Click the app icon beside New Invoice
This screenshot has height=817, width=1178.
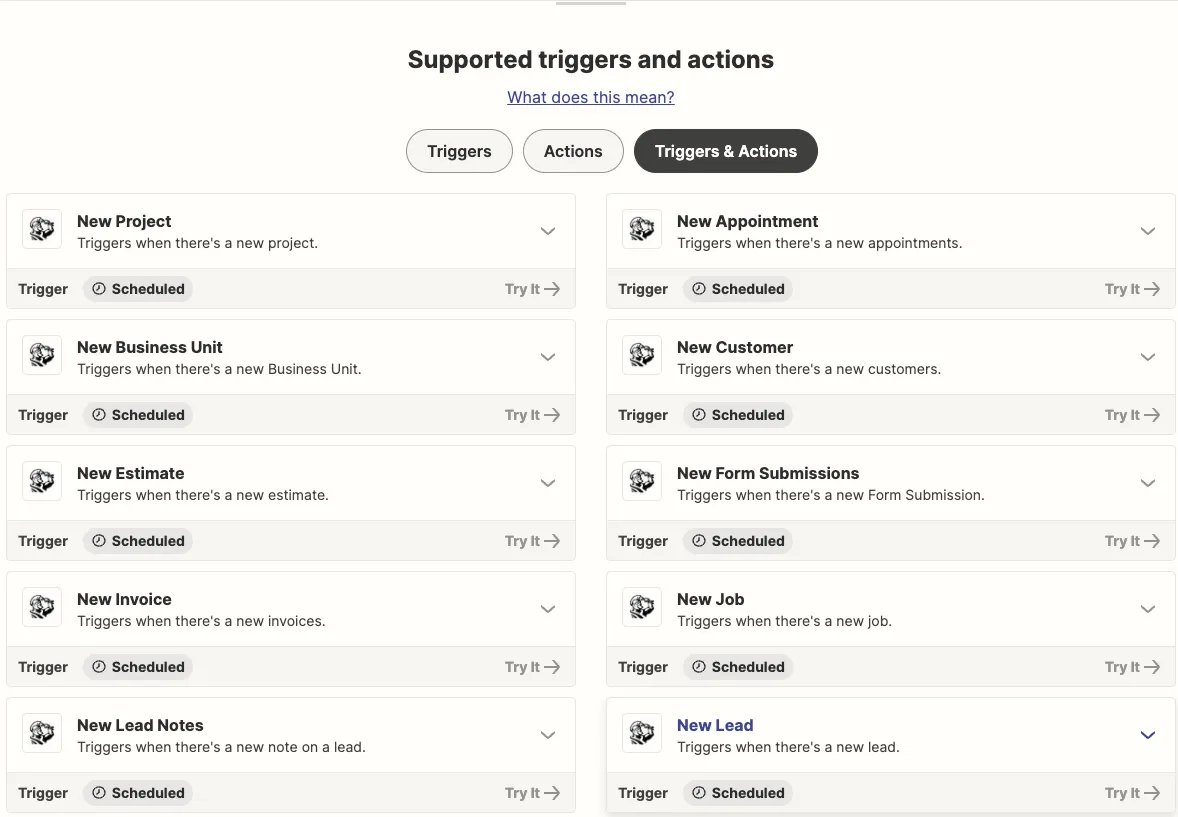(42, 608)
